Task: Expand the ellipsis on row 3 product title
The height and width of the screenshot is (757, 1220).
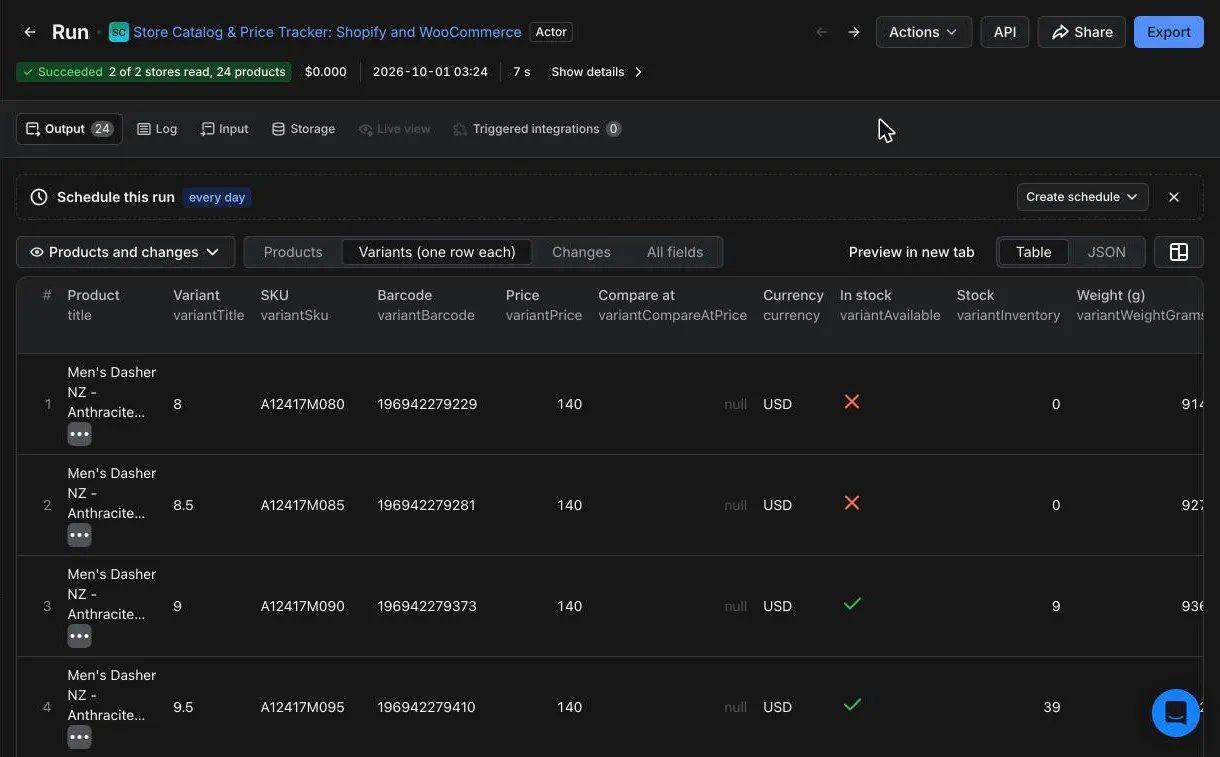Action: tap(79, 636)
